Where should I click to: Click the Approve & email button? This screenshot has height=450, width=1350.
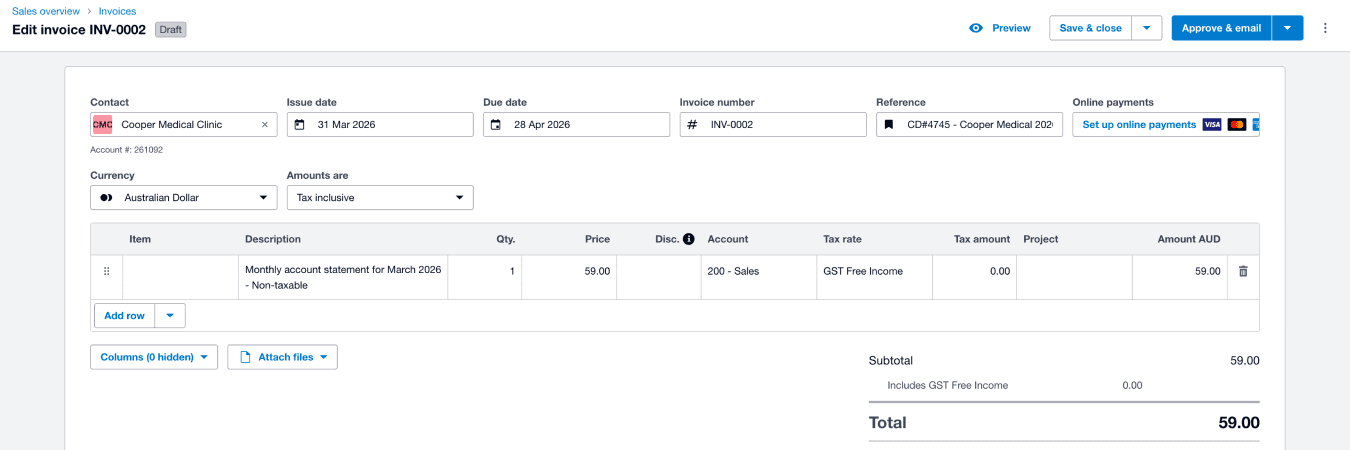pyautogui.click(x=1222, y=28)
